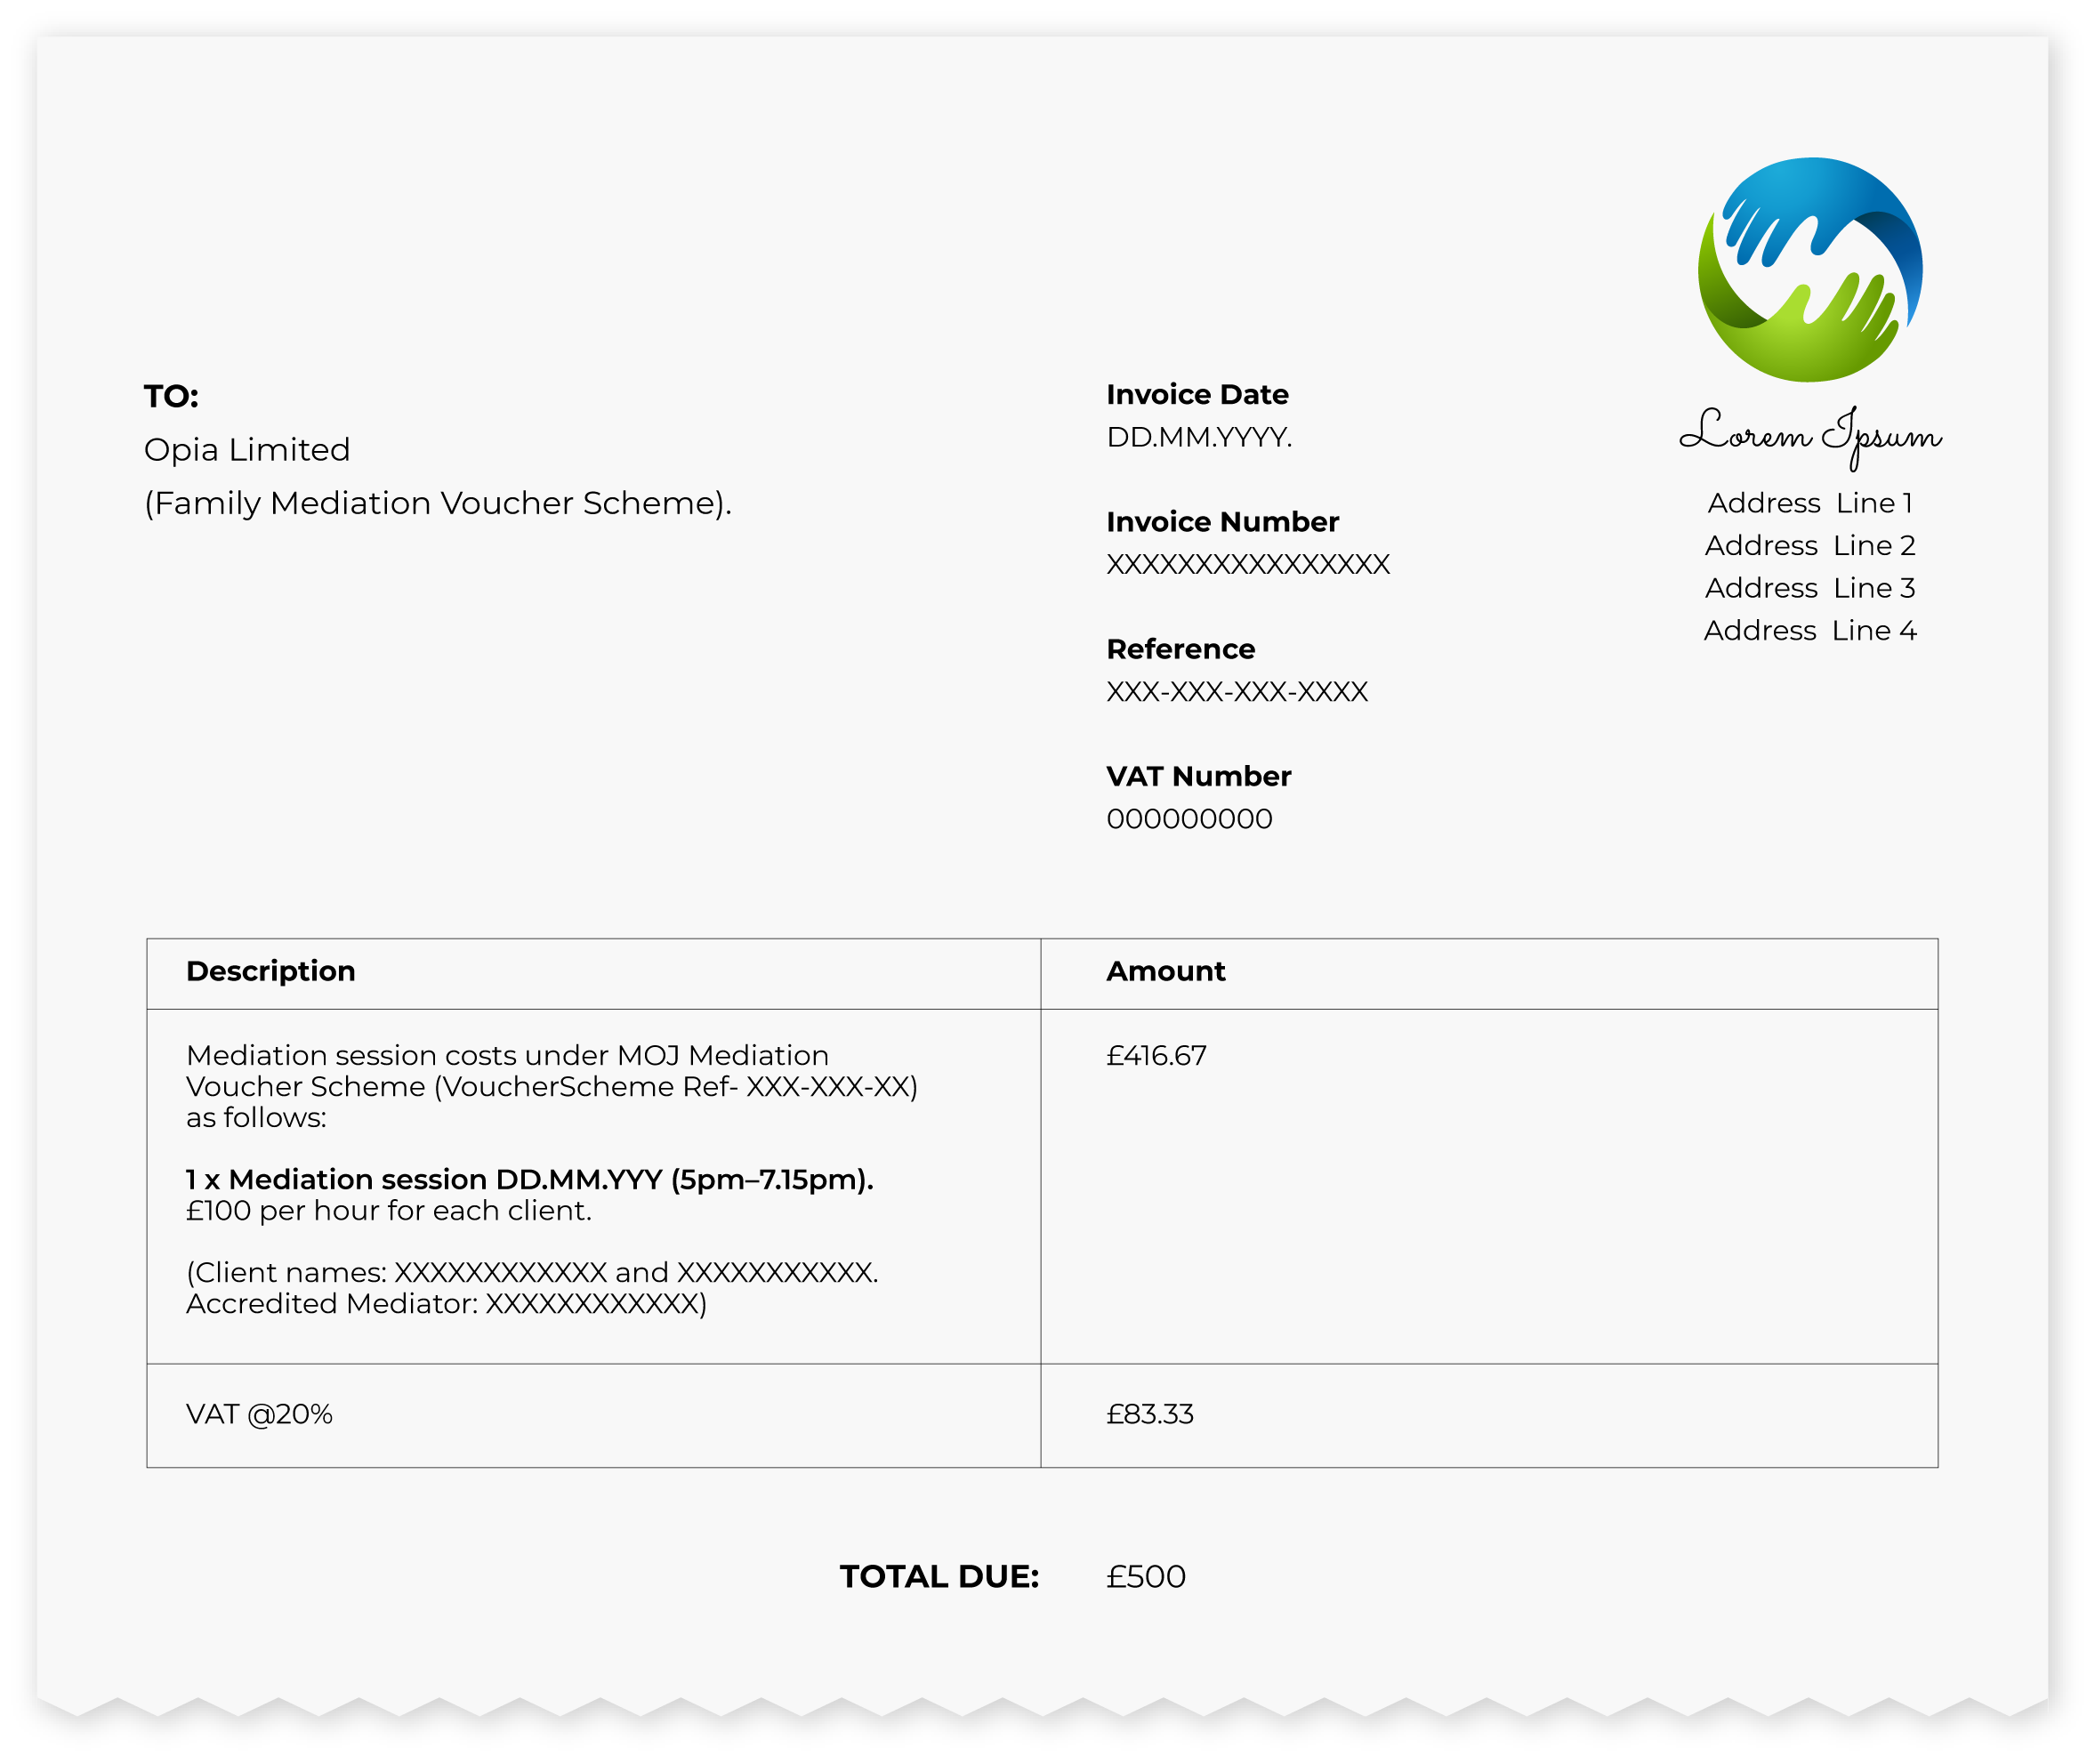Click the VAT Number heading
This screenshot has width=2095, height=1764.
[1198, 777]
